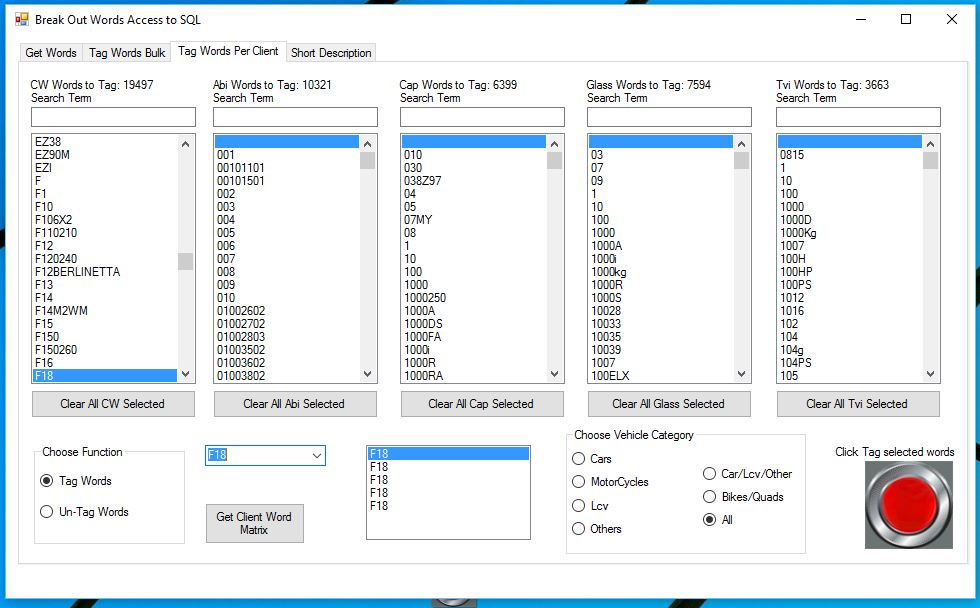Viewport: 980px width, 608px height.
Task: Select 104PS in the Tvi list
Action: pyautogui.click(x=850, y=362)
